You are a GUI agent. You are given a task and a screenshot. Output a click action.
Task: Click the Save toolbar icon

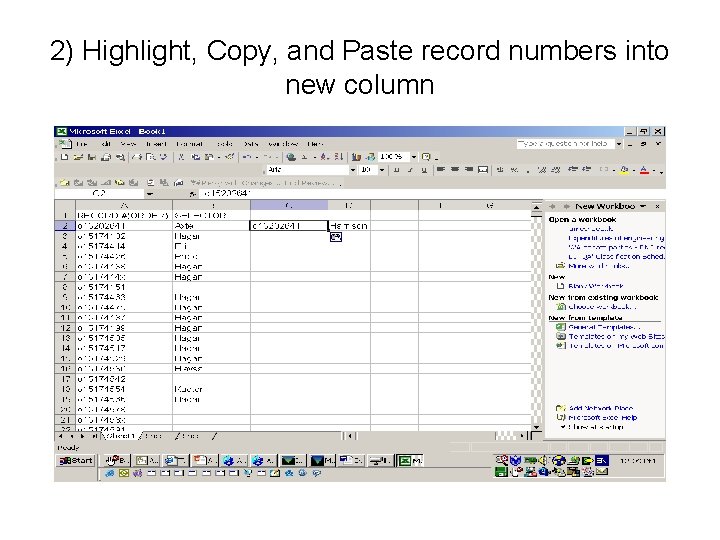coord(92,157)
